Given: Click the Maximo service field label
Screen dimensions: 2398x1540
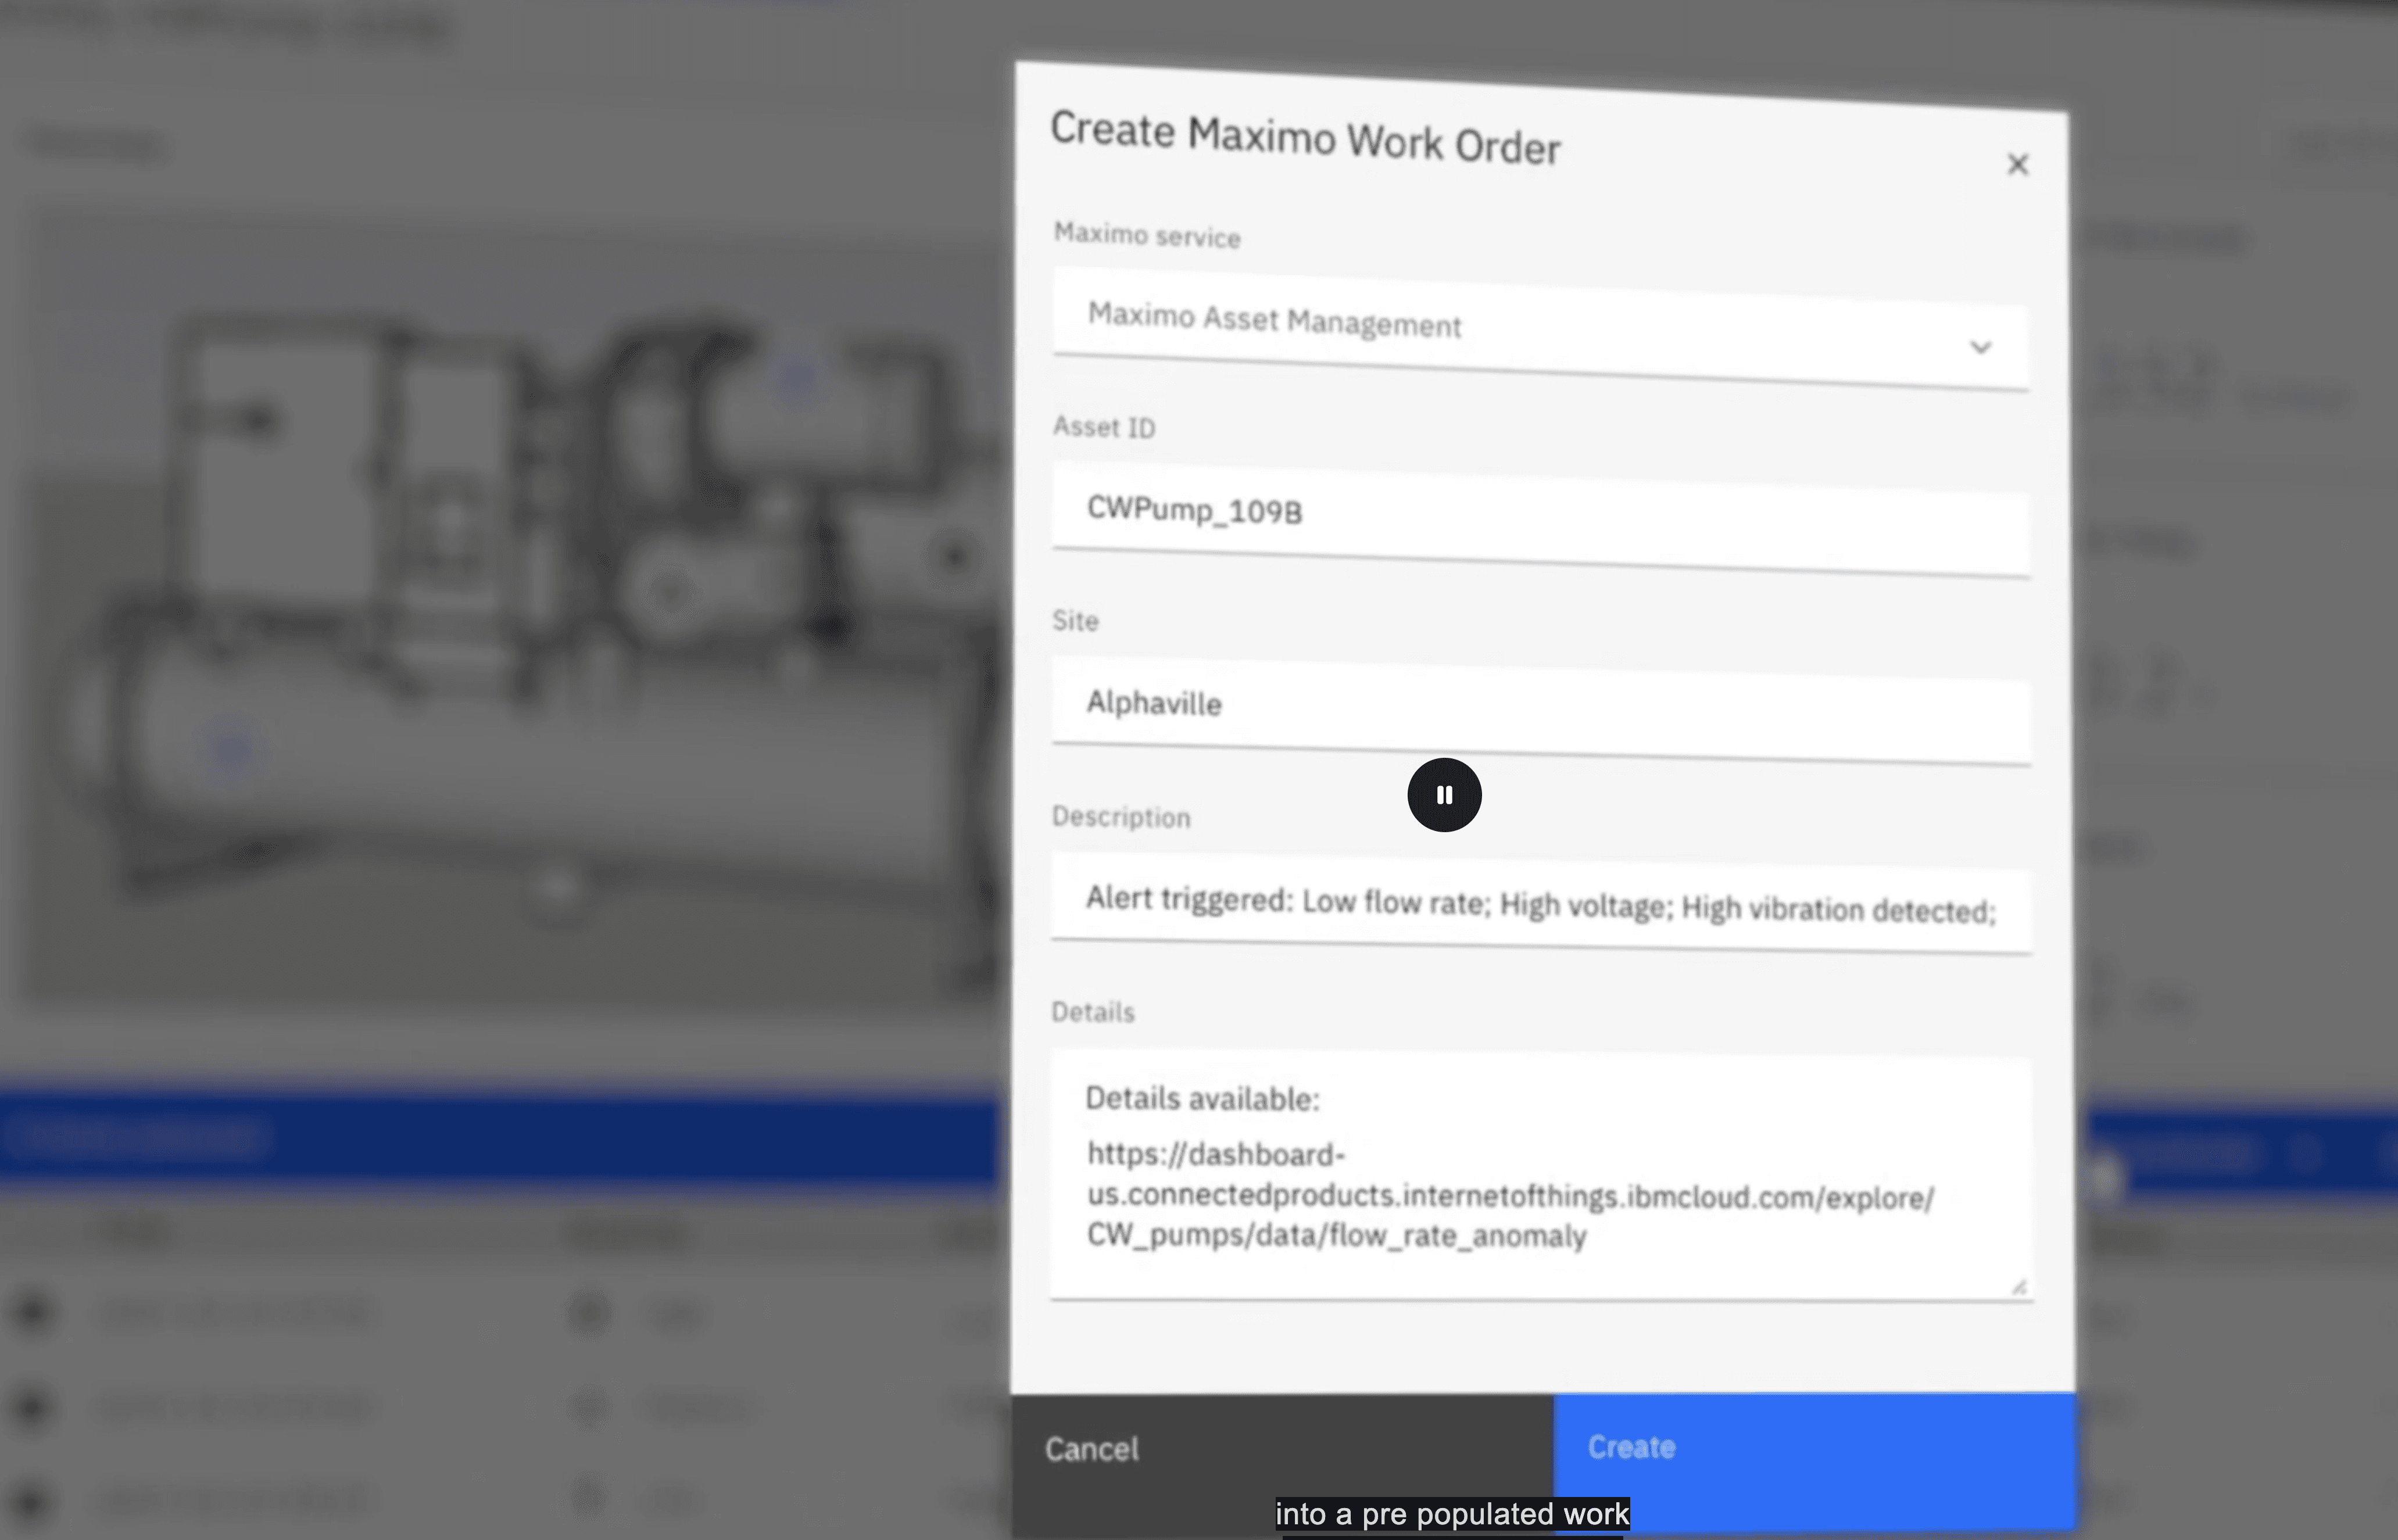Looking at the screenshot, I should point(1146,235).
